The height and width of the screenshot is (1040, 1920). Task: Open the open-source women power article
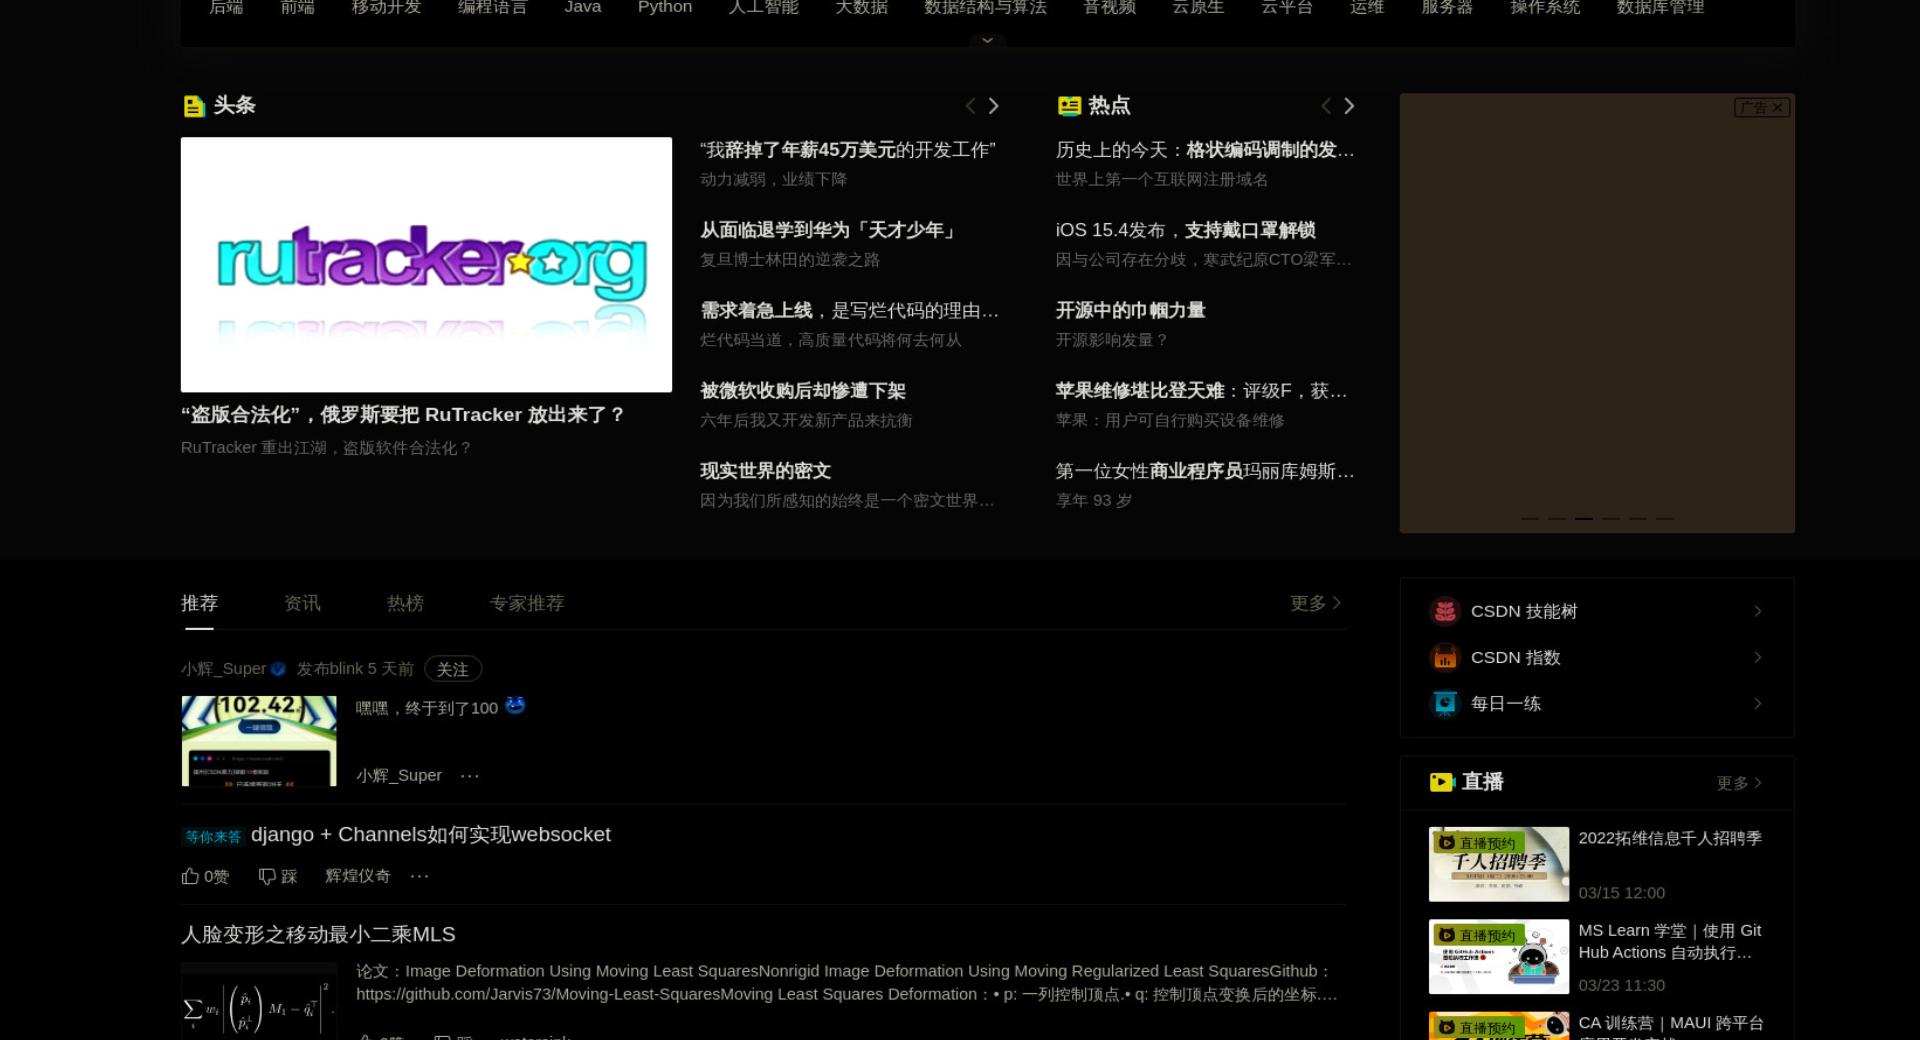click(1130, 310)
